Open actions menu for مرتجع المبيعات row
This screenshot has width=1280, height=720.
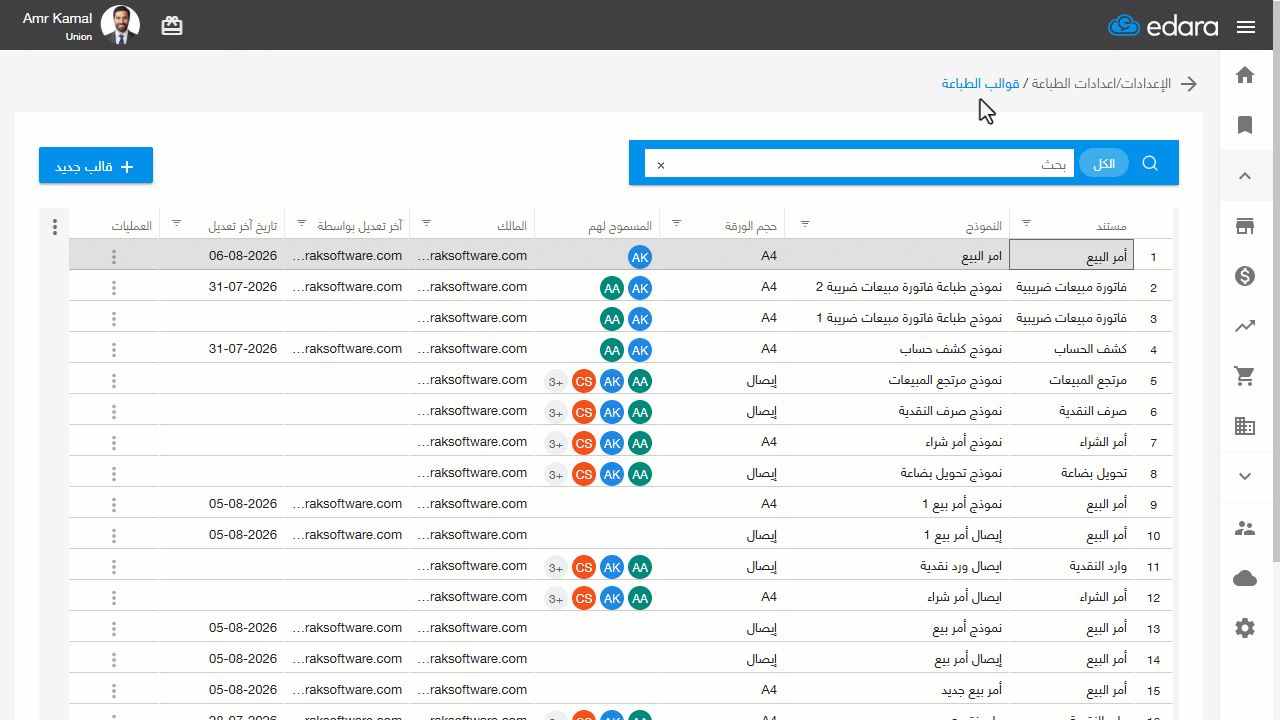[x=114, y=381]
